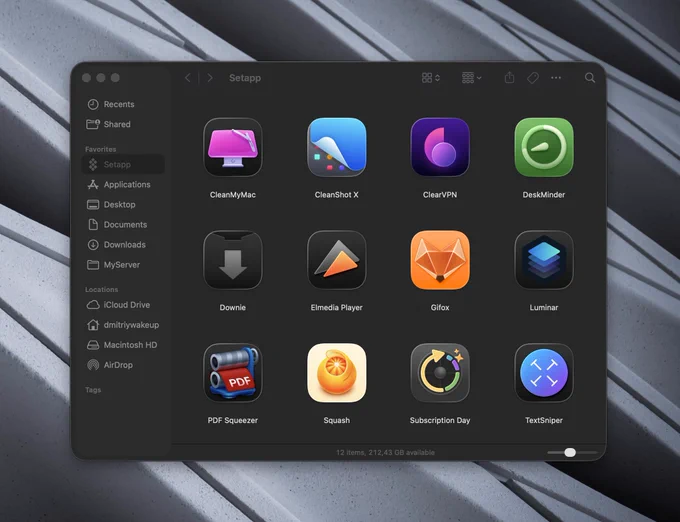Click the CleanShot X name label
Screen dimensions: 680x522
(x=337, y=195)
